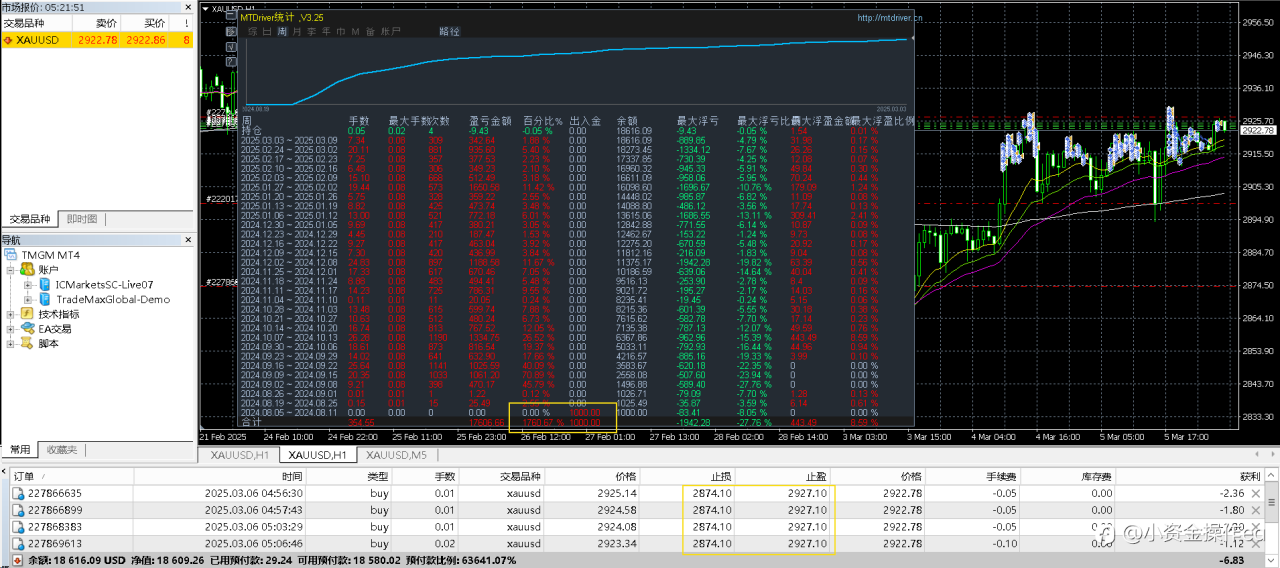This screenshot has width=1280, height=568.
Task: Click the 脚本 scripts icon
Action: coord(26,343)
